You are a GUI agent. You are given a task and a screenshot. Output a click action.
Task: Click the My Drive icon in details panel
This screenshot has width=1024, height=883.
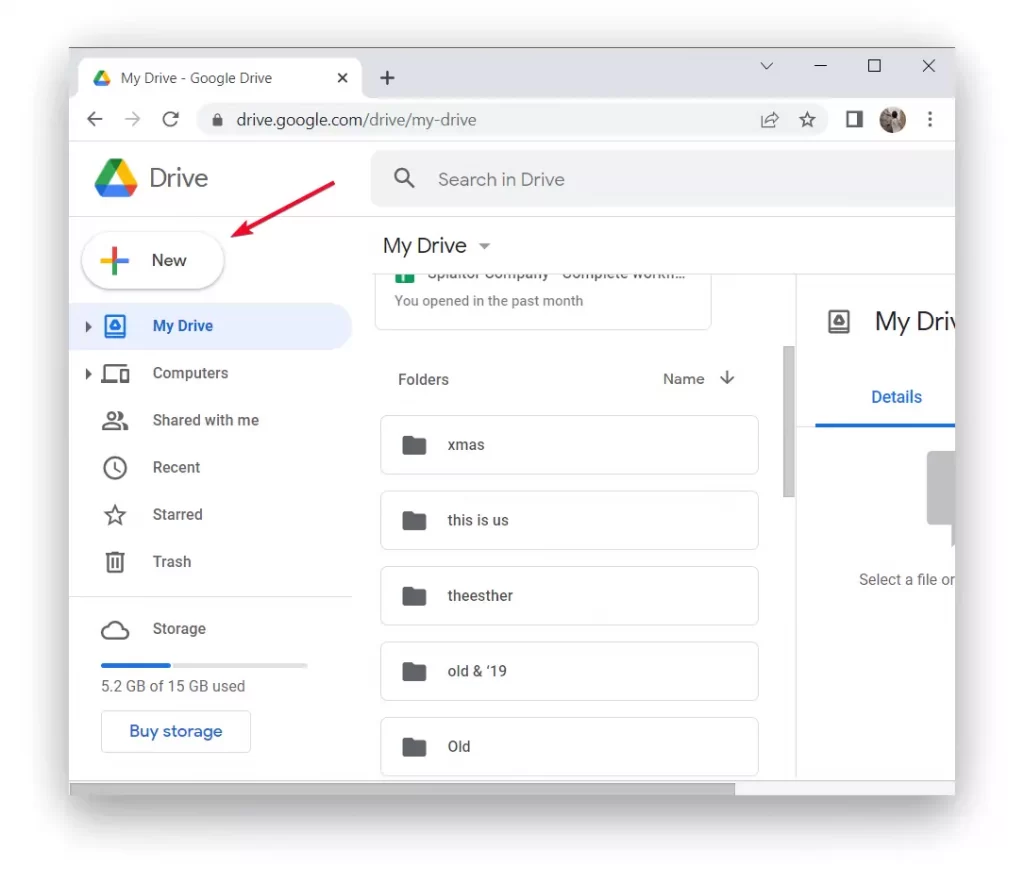point(839,321)
